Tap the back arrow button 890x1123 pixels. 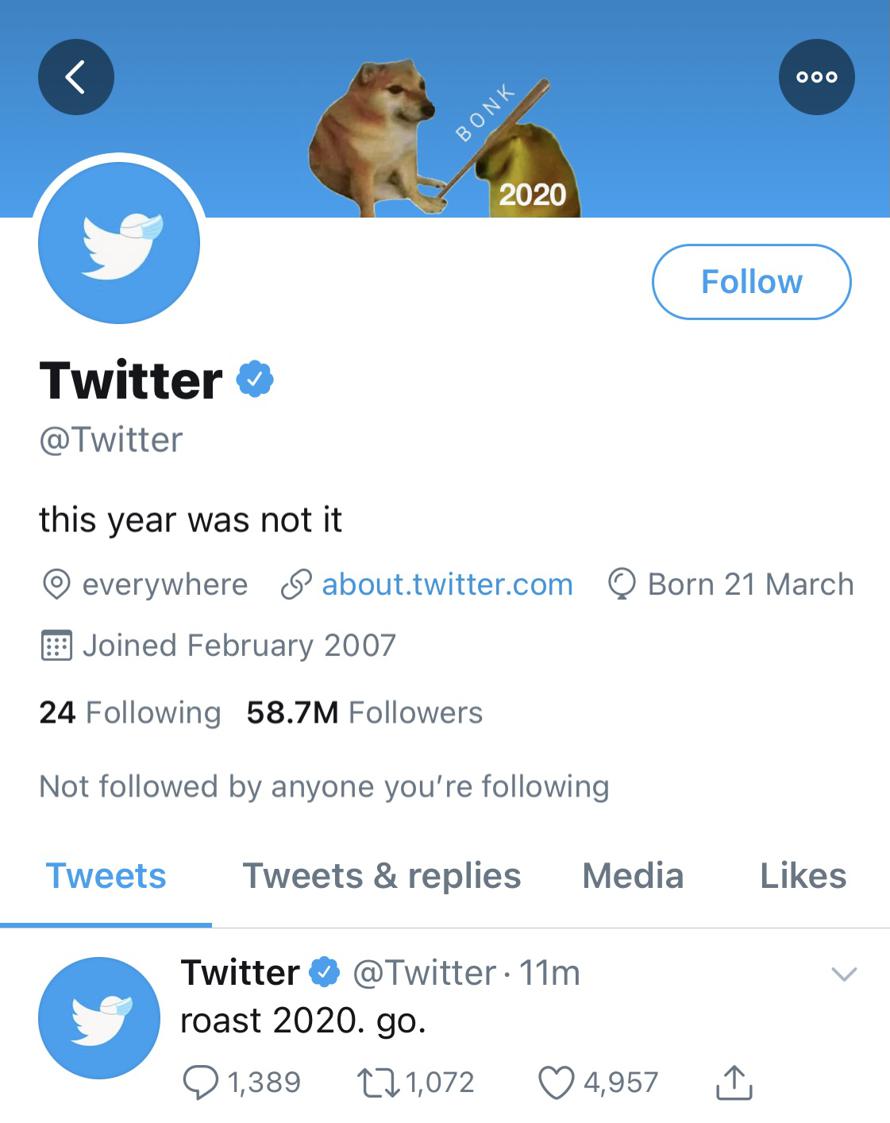[x=76, y=77]
